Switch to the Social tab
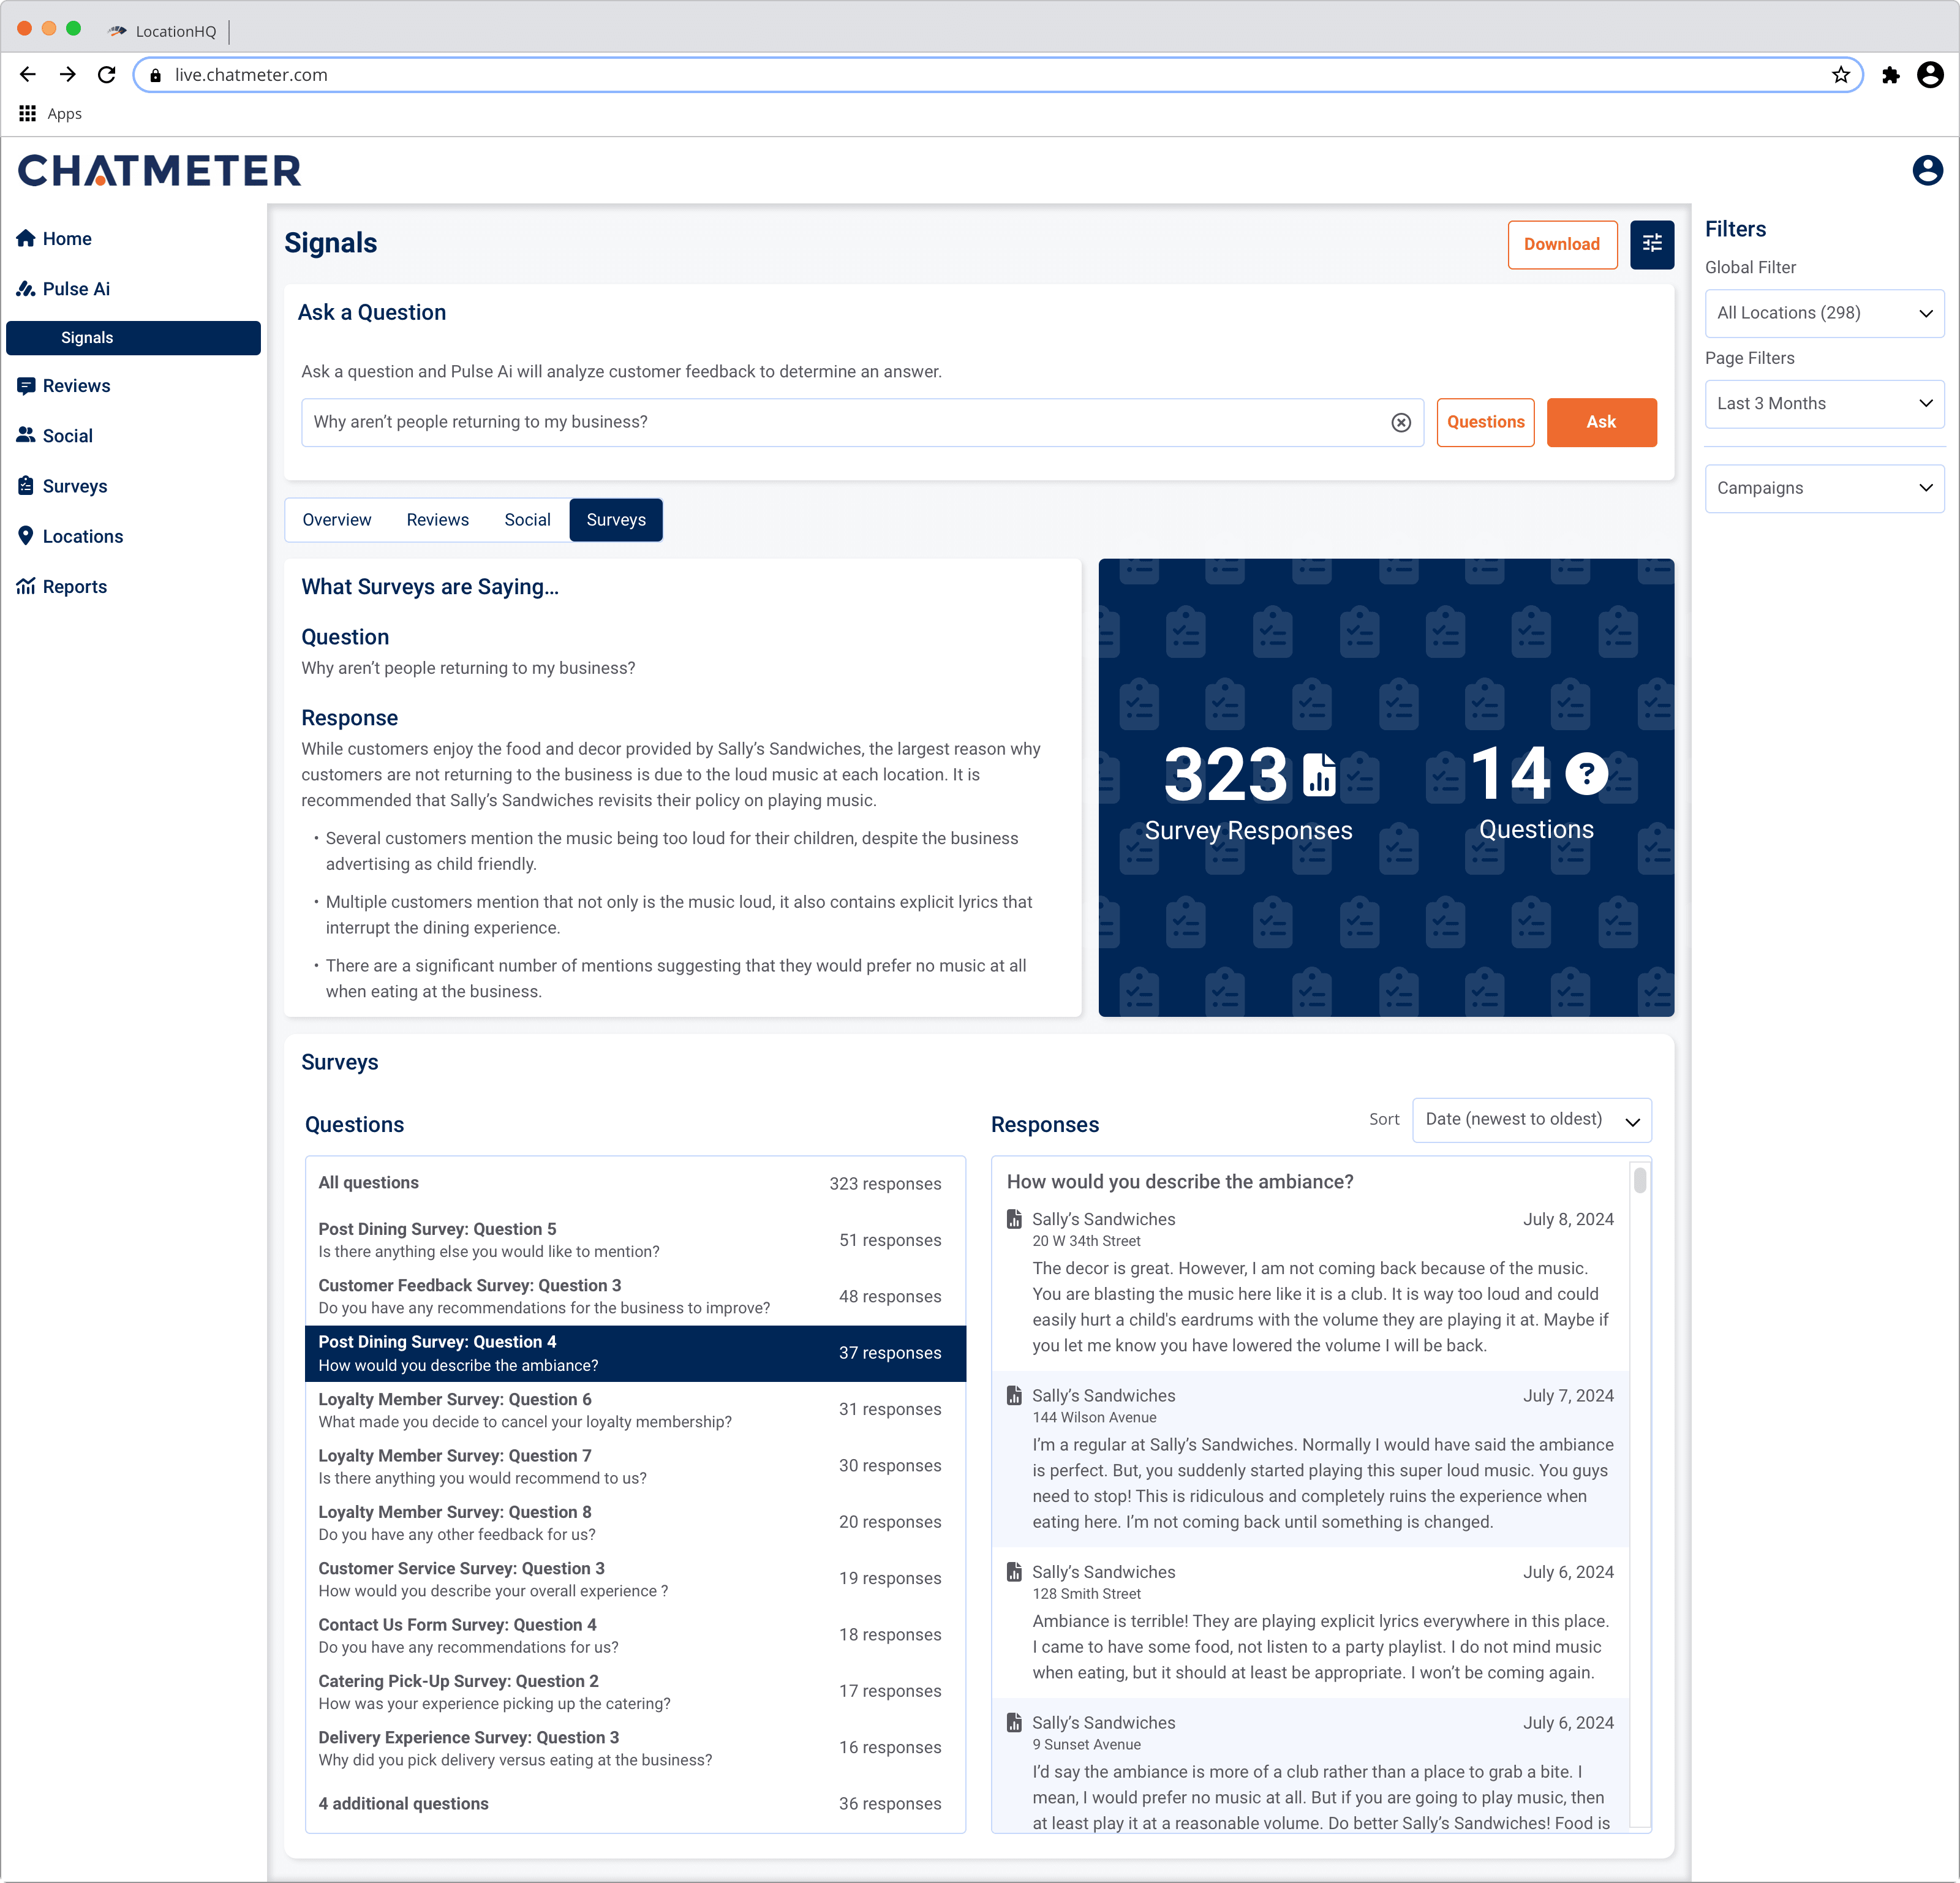Image resolution: width=1960 pixels, height=1883 pixels. [x=527, y=520]
